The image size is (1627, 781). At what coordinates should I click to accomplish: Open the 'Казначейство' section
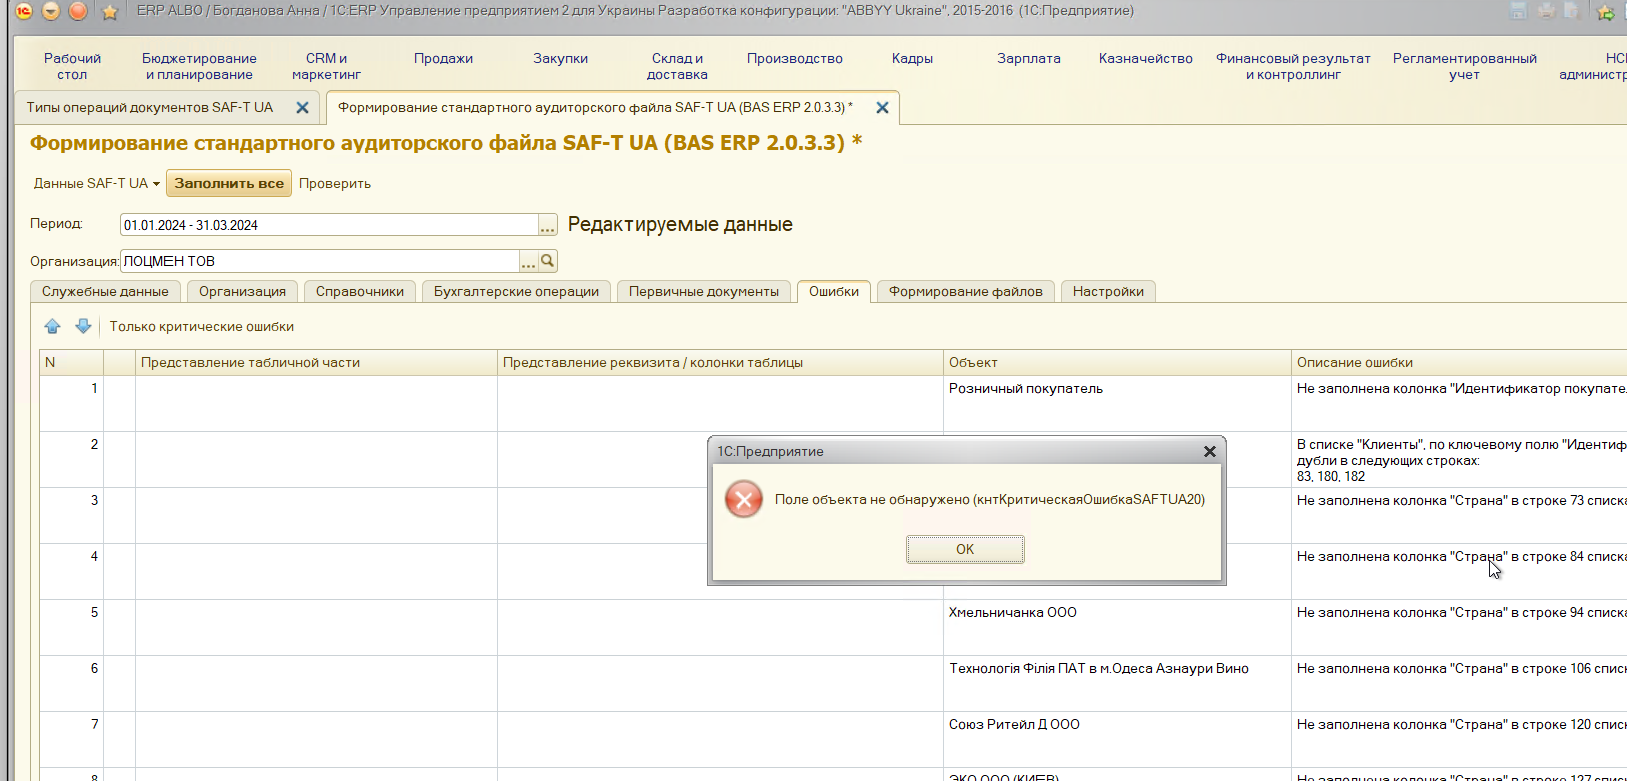(x=1146, y=58)
